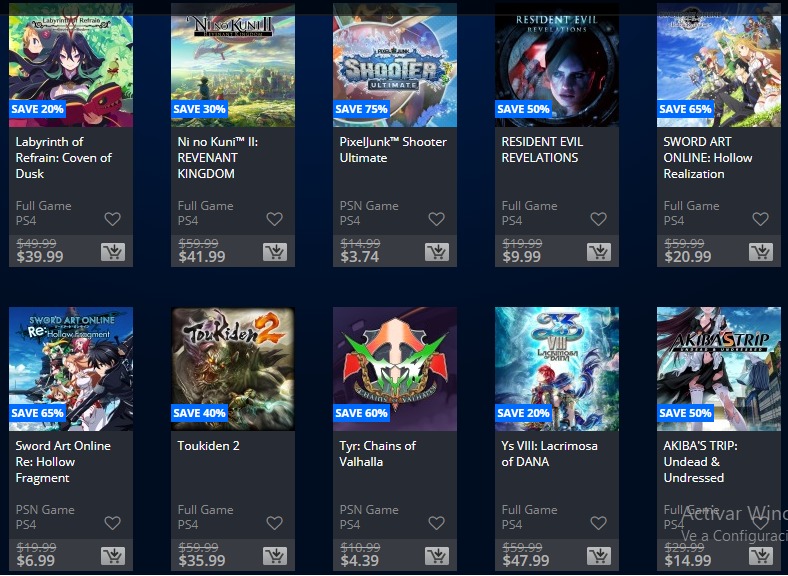Screen dimensions: 788x576
Task: Open the PixelJunk Shooter Ultimate title link
Action: (393, 150)
